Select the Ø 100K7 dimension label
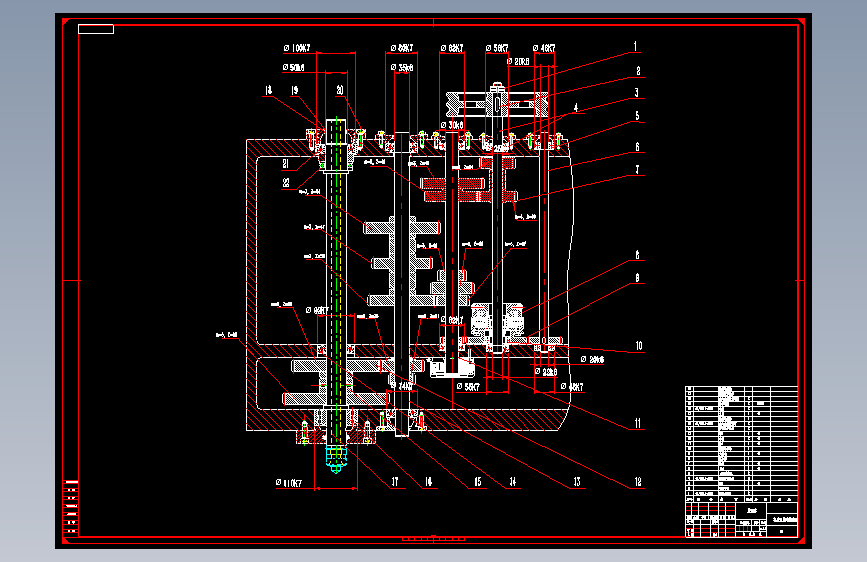The width and height of the screenshot is (867, 562). click(297, 49)
